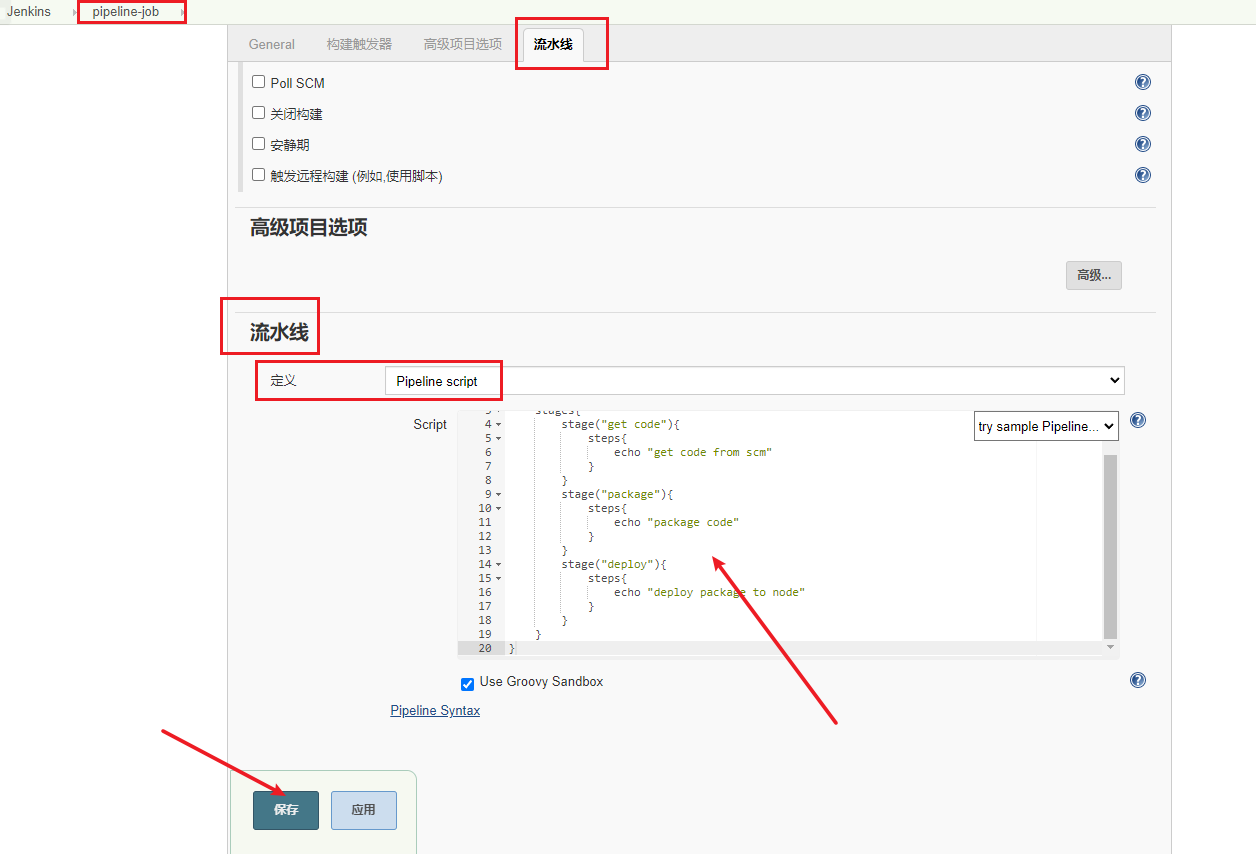1256x854 pixels.
Task: Collapse code fold at line 9
Action: point(498,494)
